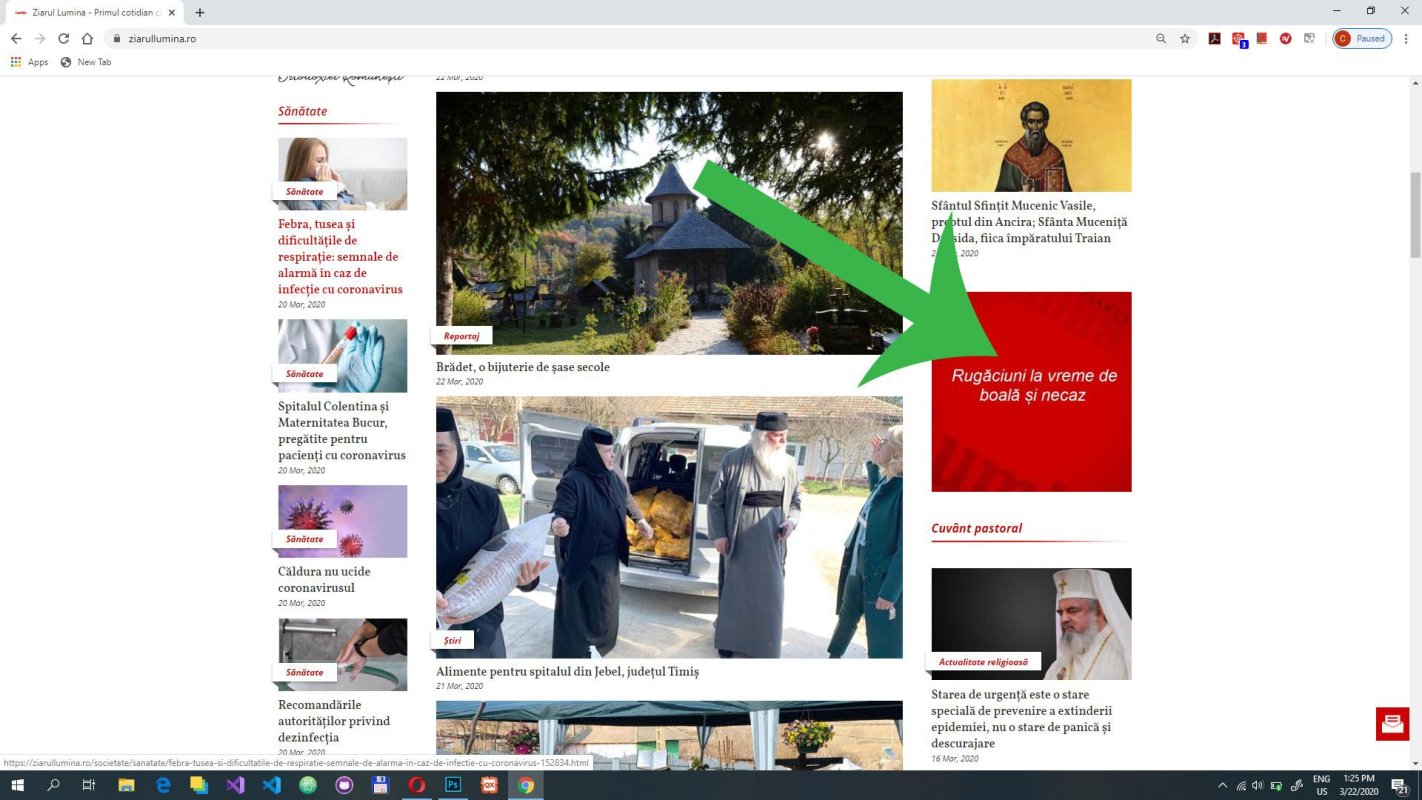This screenshot has width=1422, height=800.
Task: Open the Sănătate section heading link
Action: (302, 111)
